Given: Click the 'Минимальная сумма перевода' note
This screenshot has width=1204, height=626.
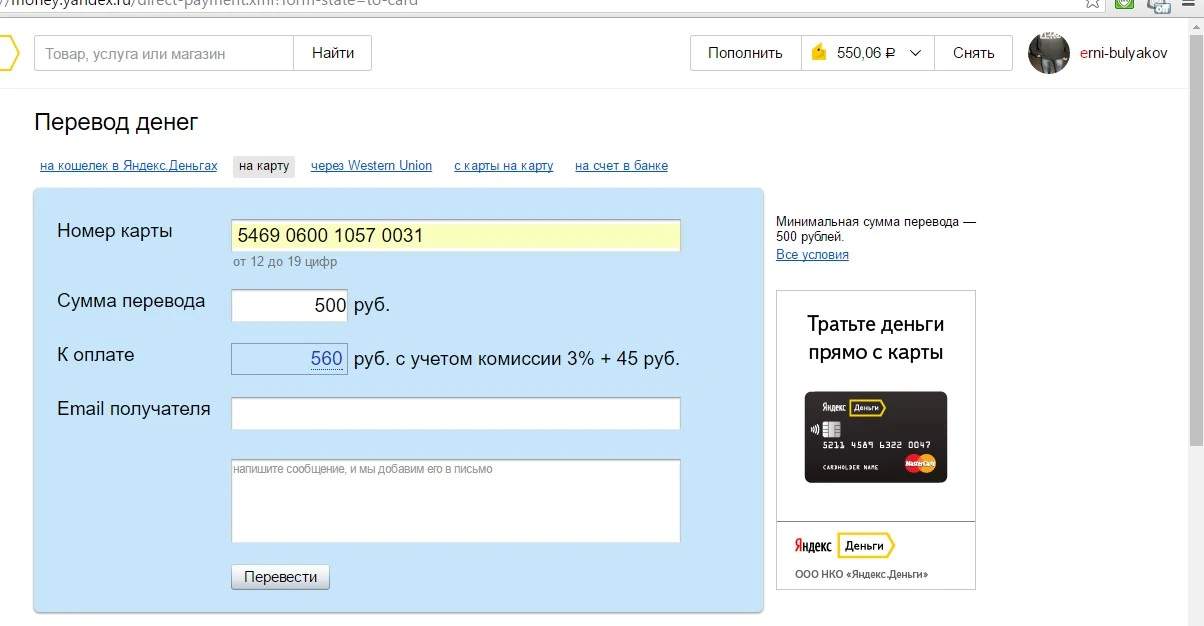Looking at the screenshot, I should tap(876, 229).
